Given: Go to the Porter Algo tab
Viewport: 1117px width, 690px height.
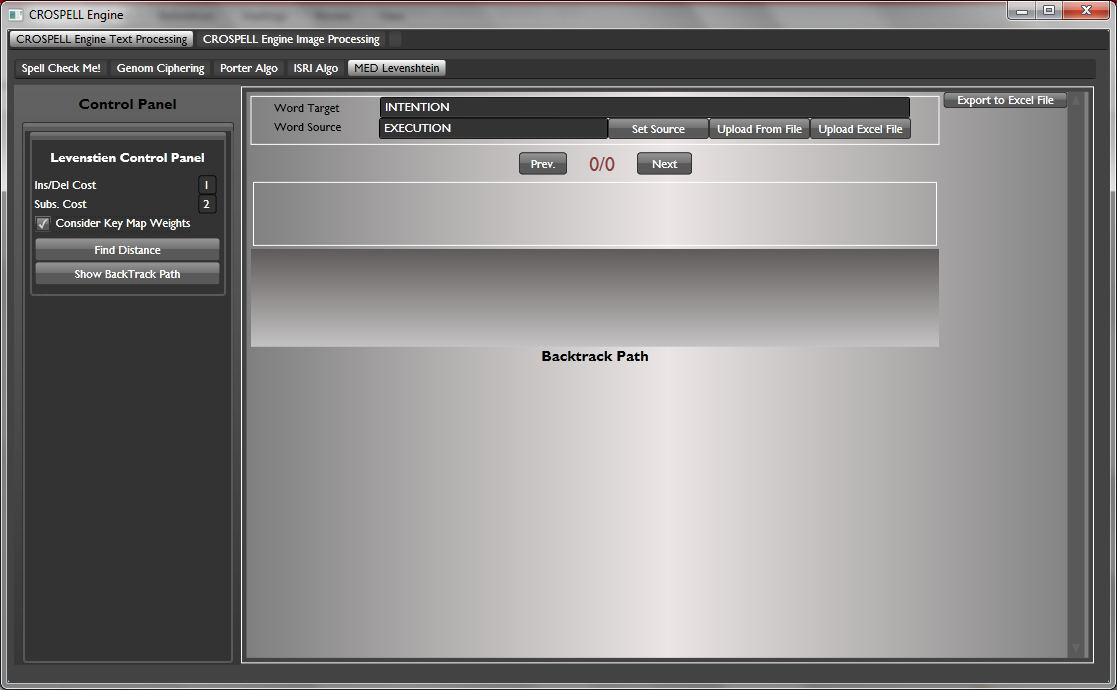Looking at the screenshot, I should pyautogui.click(x=248, y=68).
